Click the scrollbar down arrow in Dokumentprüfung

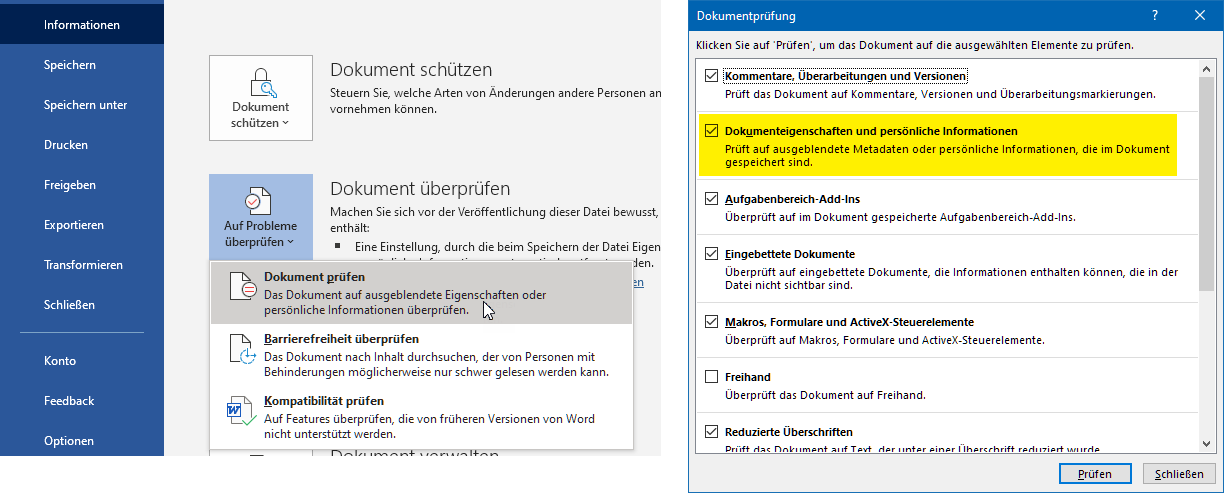point(1208,446)
